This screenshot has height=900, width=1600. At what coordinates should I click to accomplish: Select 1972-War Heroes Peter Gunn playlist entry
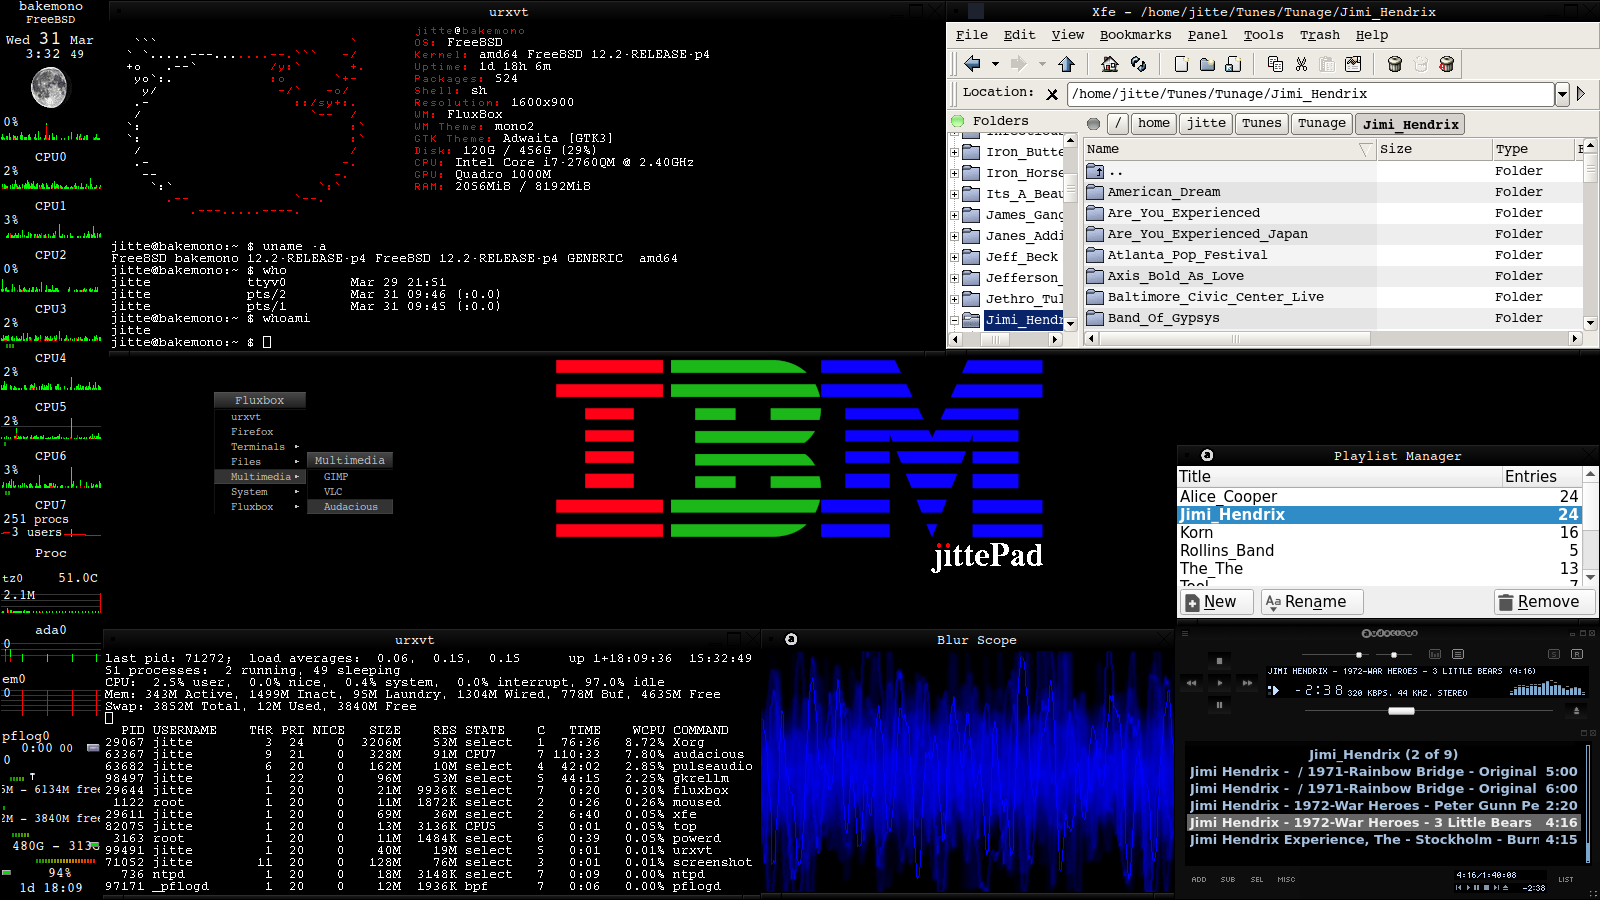tap(1385, 805)
